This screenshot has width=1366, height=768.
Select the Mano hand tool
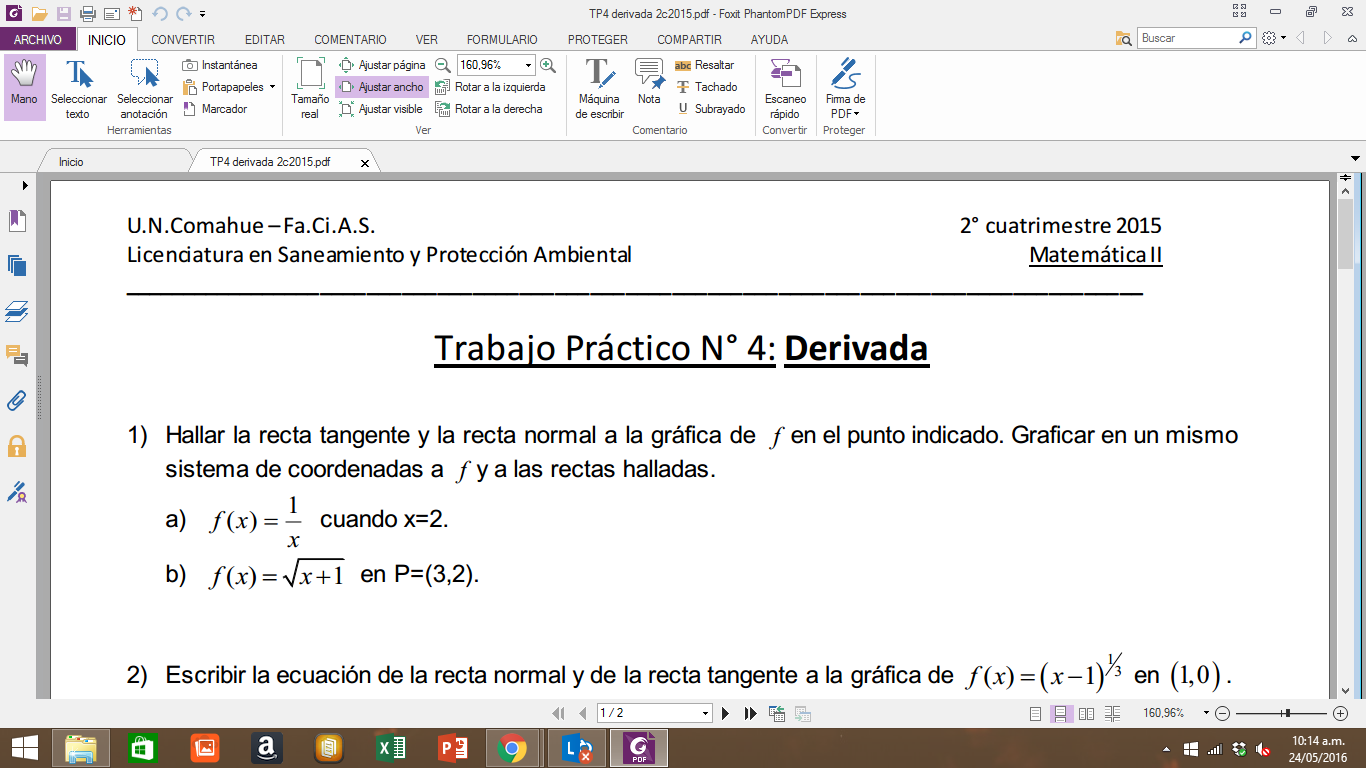coord(24,86)
